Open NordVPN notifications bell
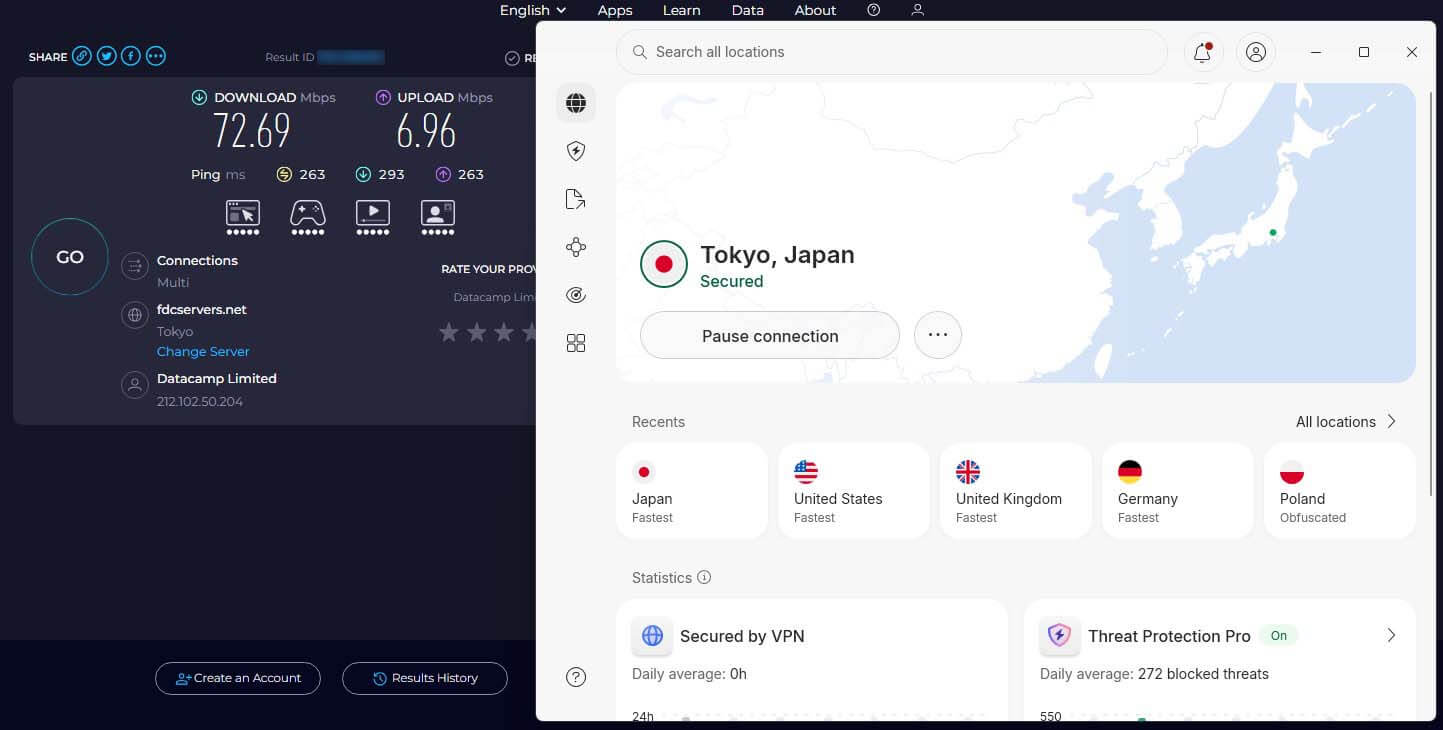 1203,52
